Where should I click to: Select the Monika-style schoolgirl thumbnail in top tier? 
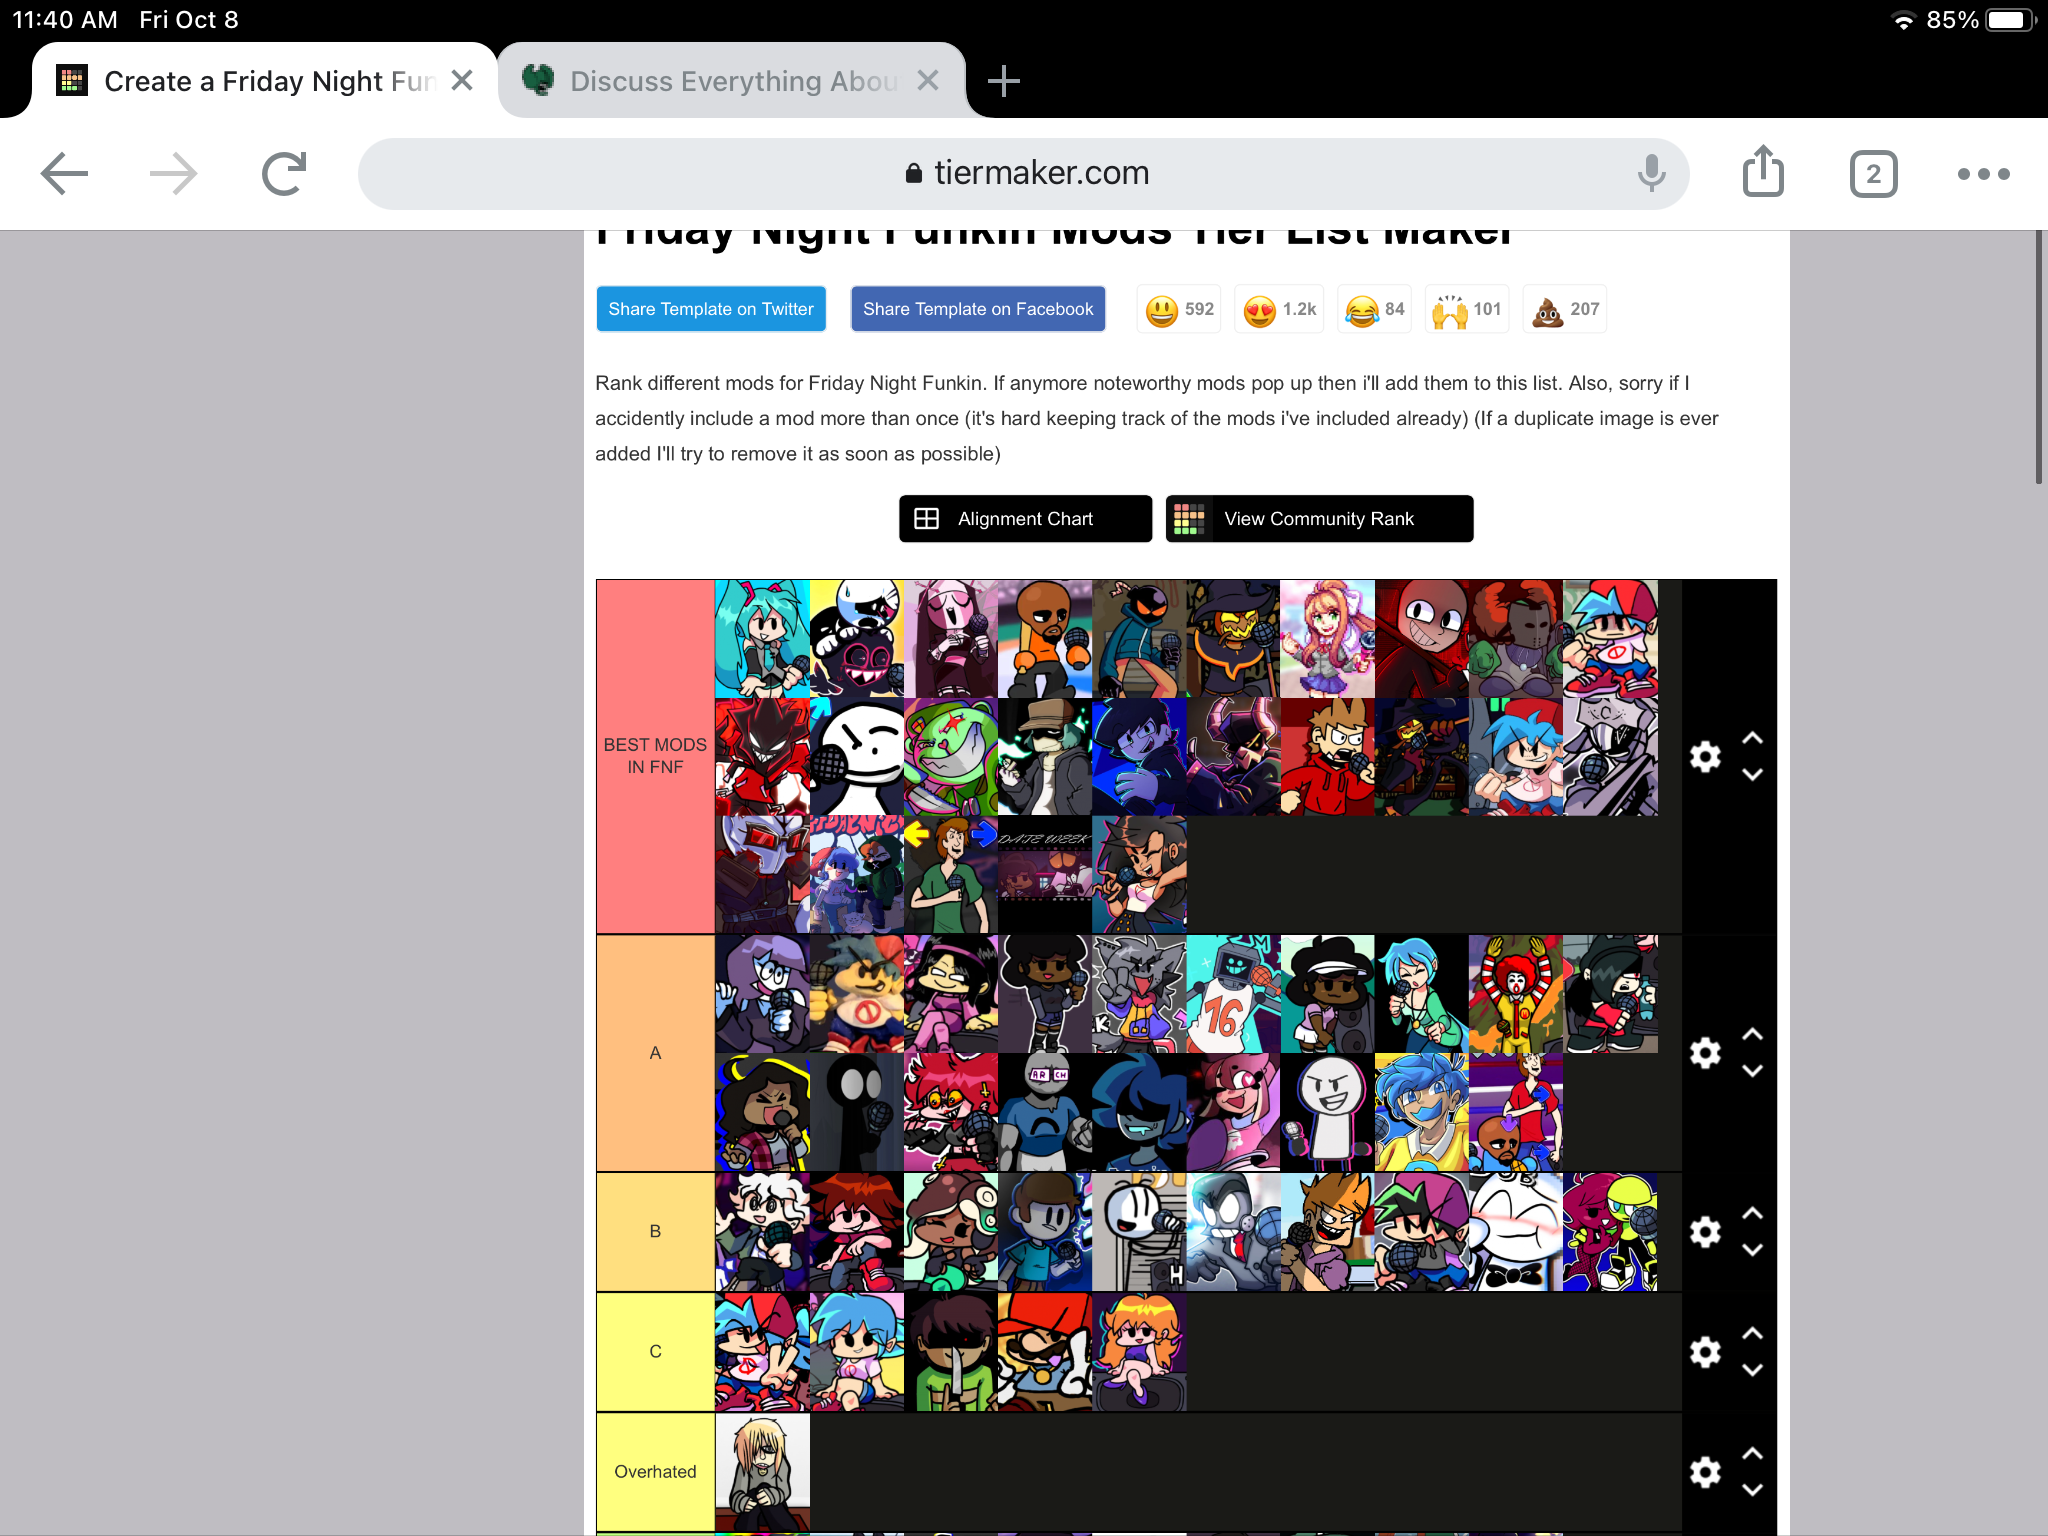click(x=1327, y=639)
